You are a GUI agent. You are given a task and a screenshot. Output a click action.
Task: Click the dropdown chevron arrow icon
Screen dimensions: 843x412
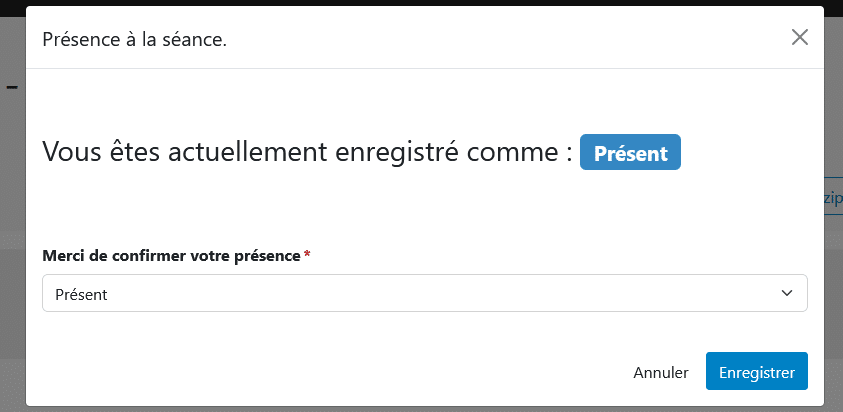[786, 293]
